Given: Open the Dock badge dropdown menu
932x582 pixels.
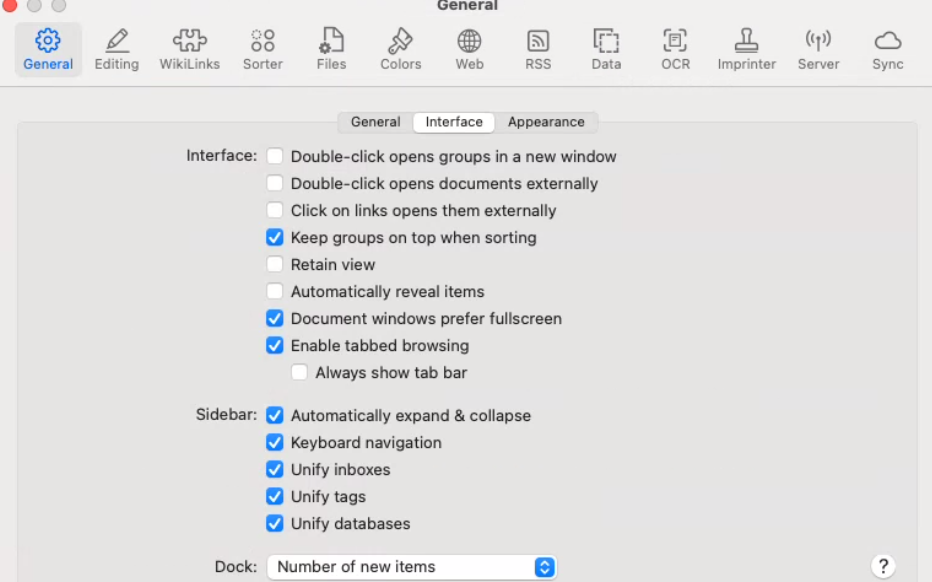Looking at the screenshot, I should point(411,567).
